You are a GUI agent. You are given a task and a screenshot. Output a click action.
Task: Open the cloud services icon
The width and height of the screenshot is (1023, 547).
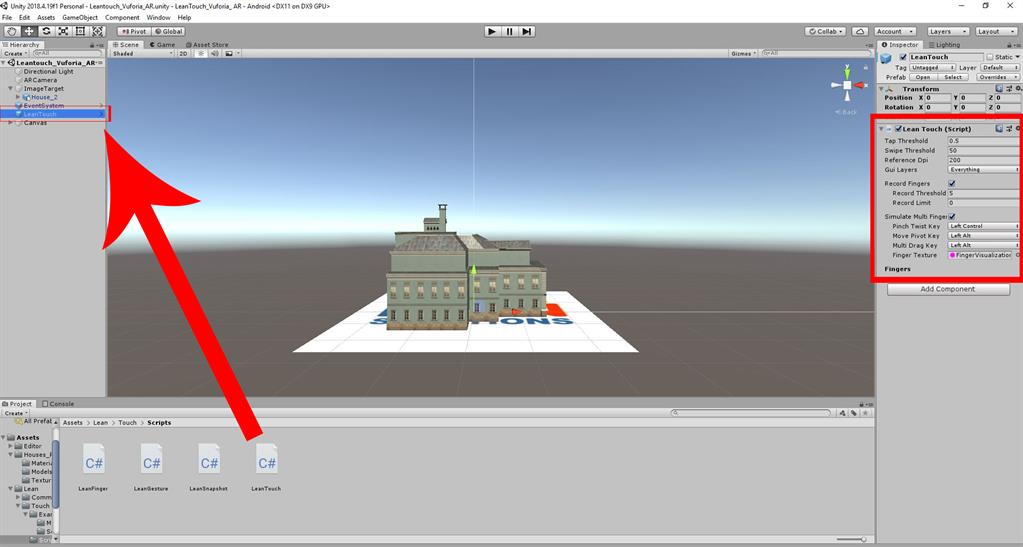[x=860, y=31]
